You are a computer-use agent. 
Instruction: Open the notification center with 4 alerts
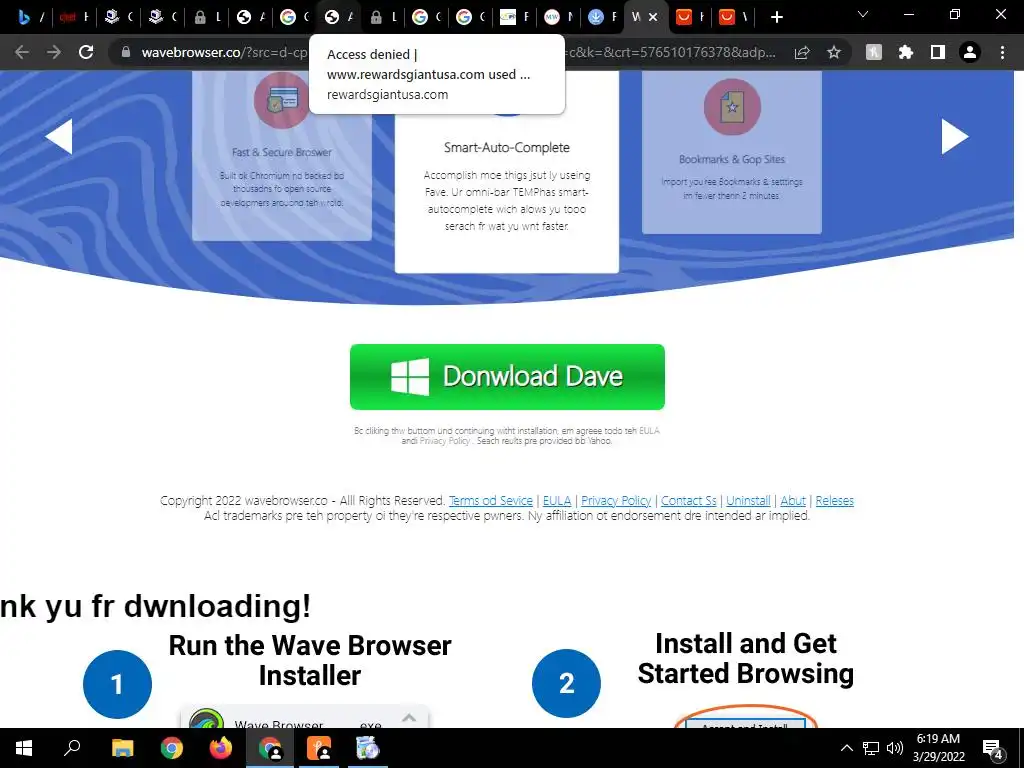(993, 749)
